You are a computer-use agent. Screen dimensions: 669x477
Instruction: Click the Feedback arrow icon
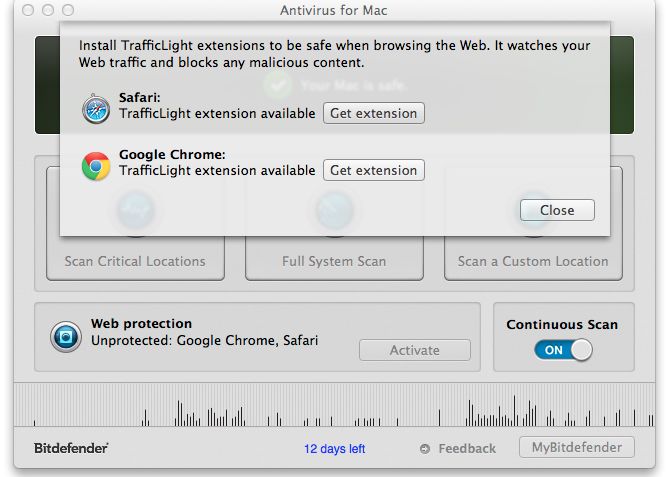click(425, 449)
